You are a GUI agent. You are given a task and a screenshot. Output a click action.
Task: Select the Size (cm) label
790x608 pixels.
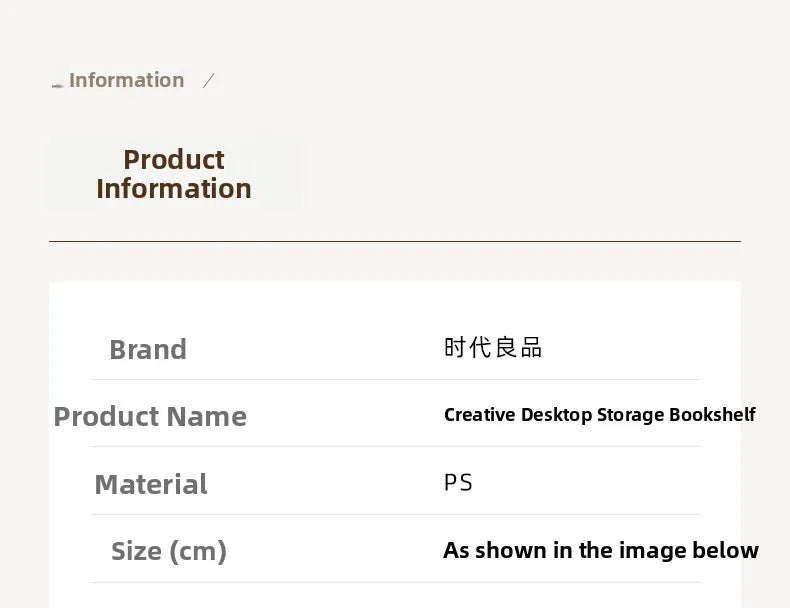click(x=169, y=551)
